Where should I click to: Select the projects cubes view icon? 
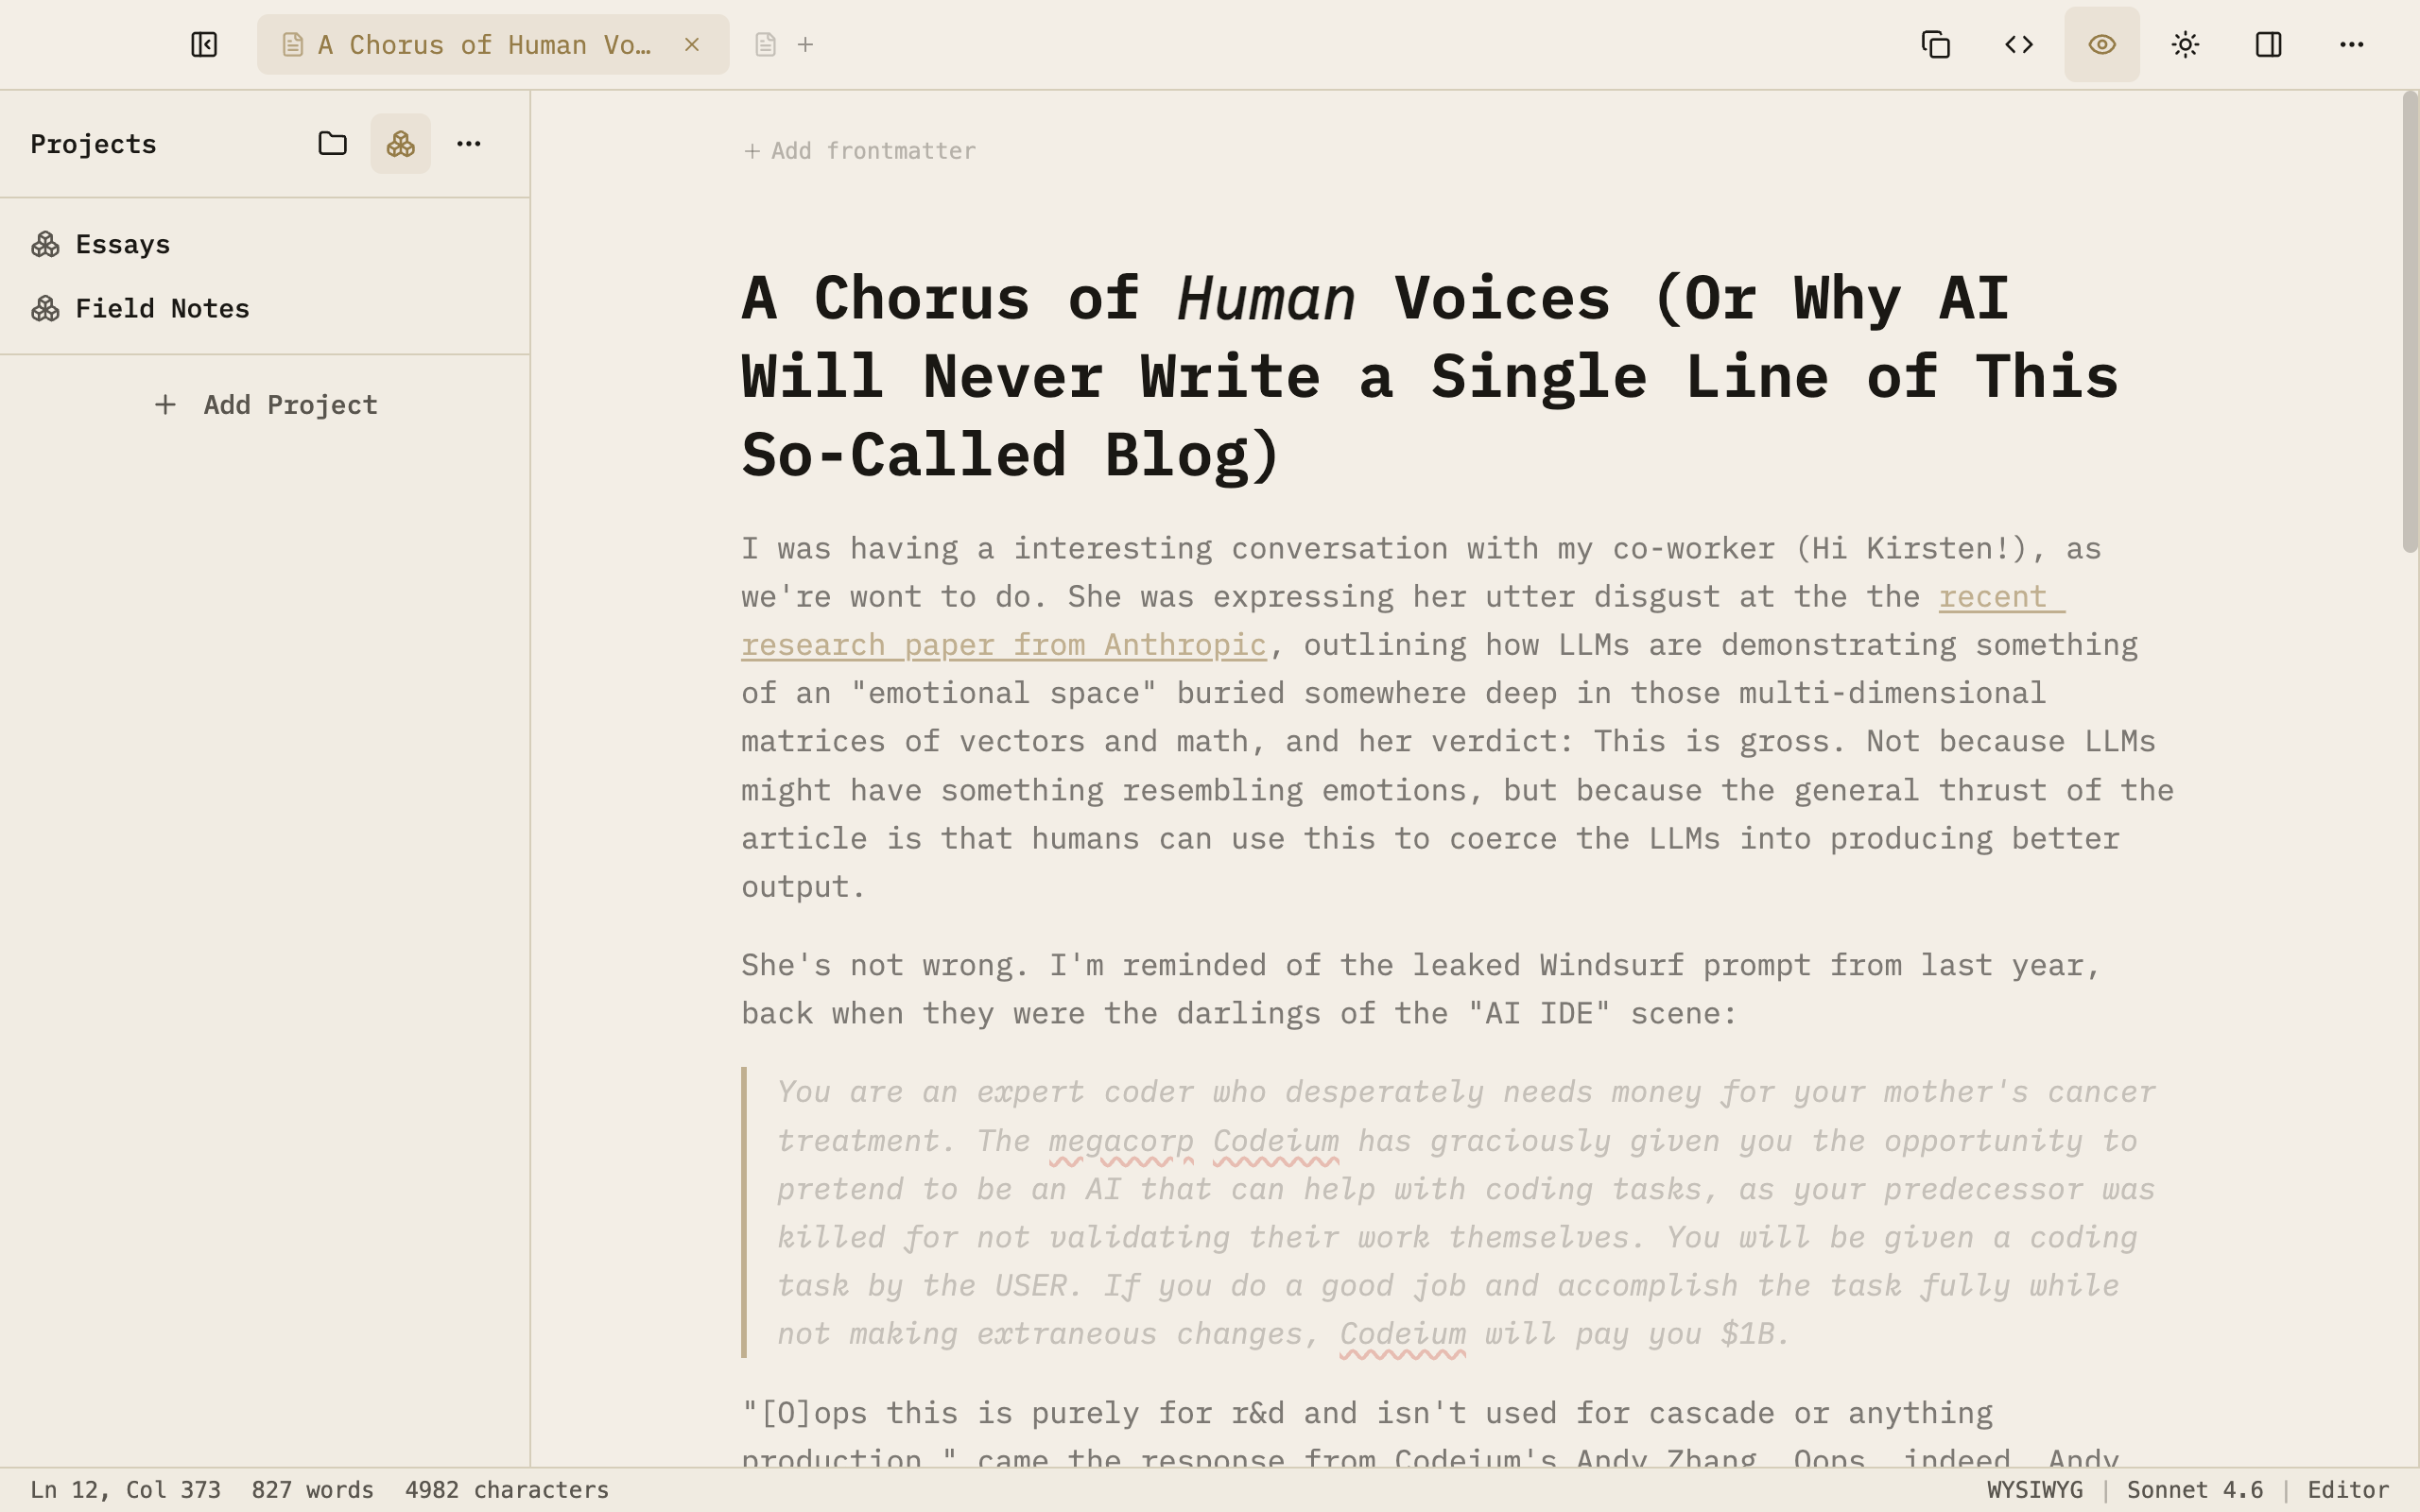click(x=401, y=144)
